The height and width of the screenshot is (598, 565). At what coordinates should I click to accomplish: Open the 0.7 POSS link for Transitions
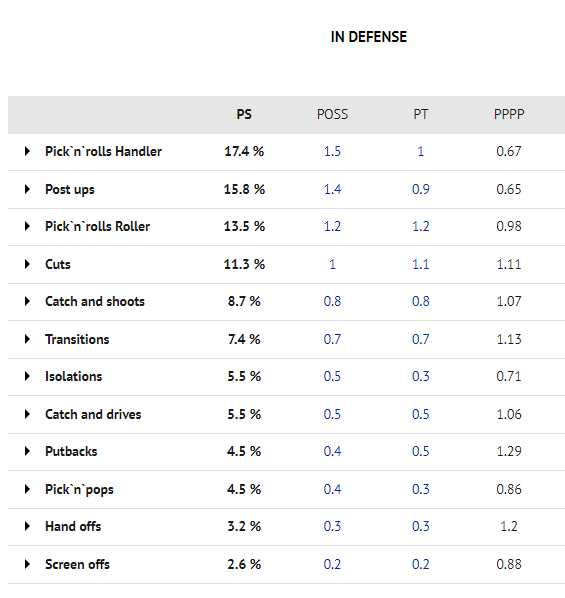tap(332, 339)
